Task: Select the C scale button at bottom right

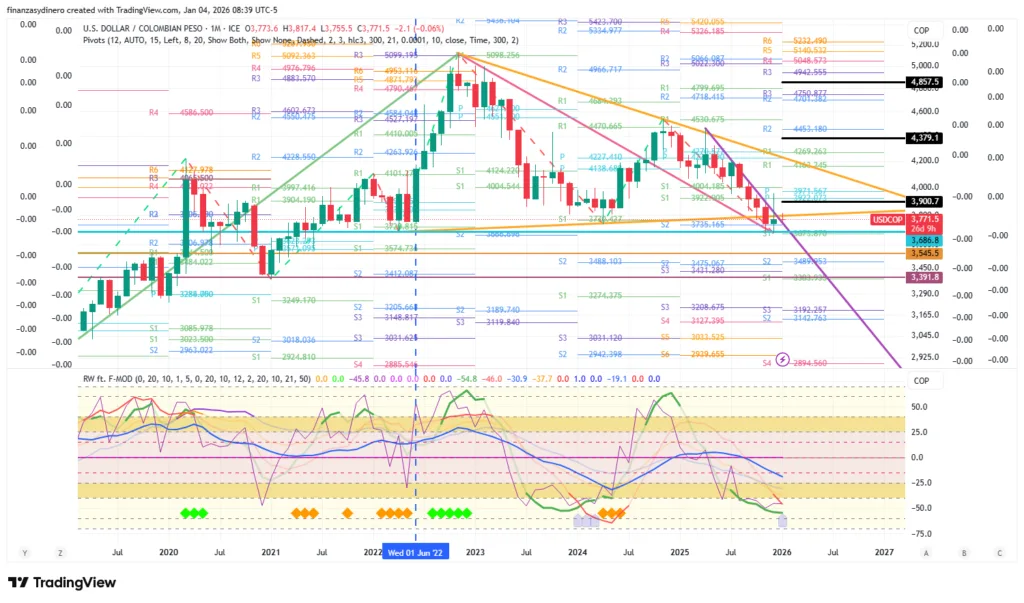Action: [x=1000, y=551]
